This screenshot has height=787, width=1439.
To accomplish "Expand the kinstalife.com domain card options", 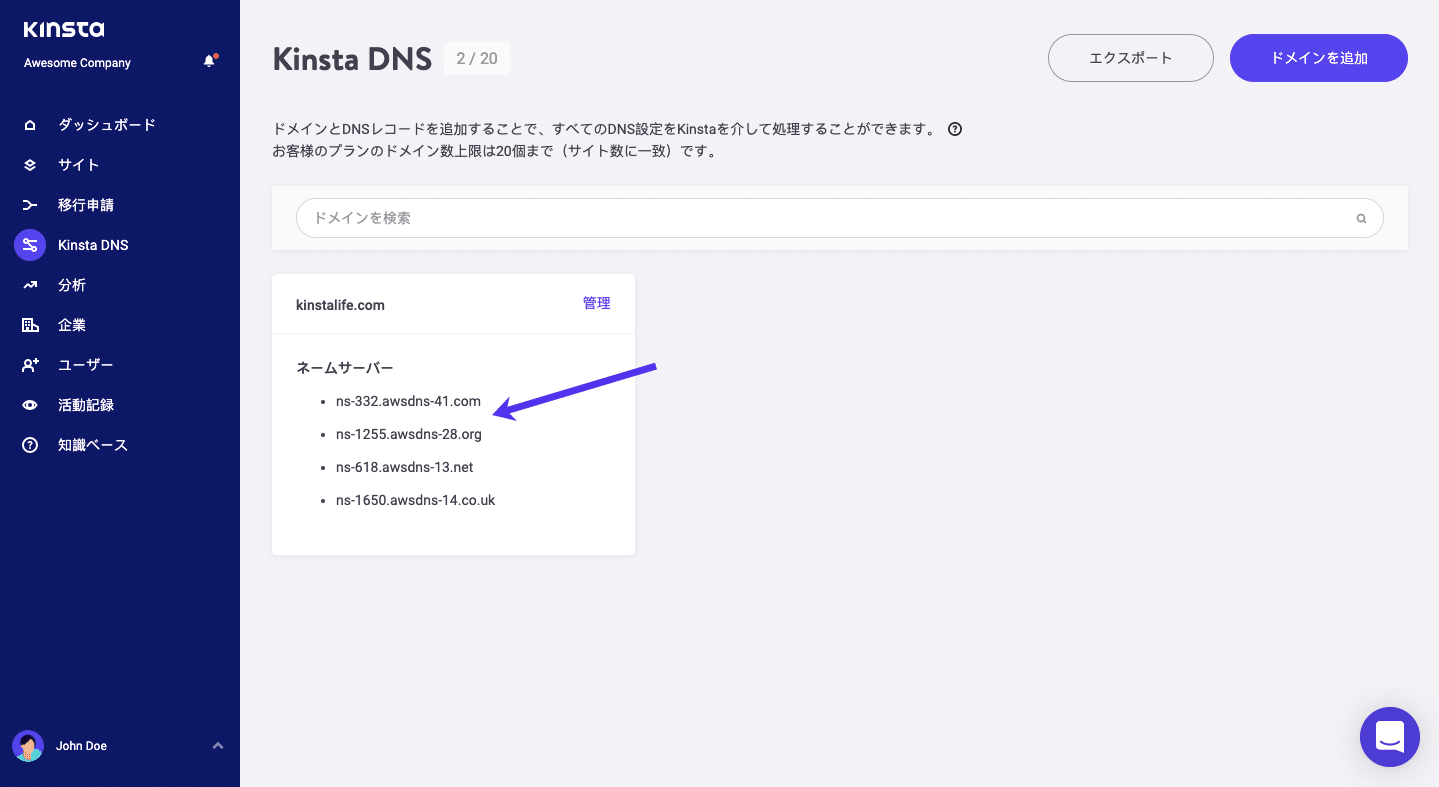I will 340,304.
